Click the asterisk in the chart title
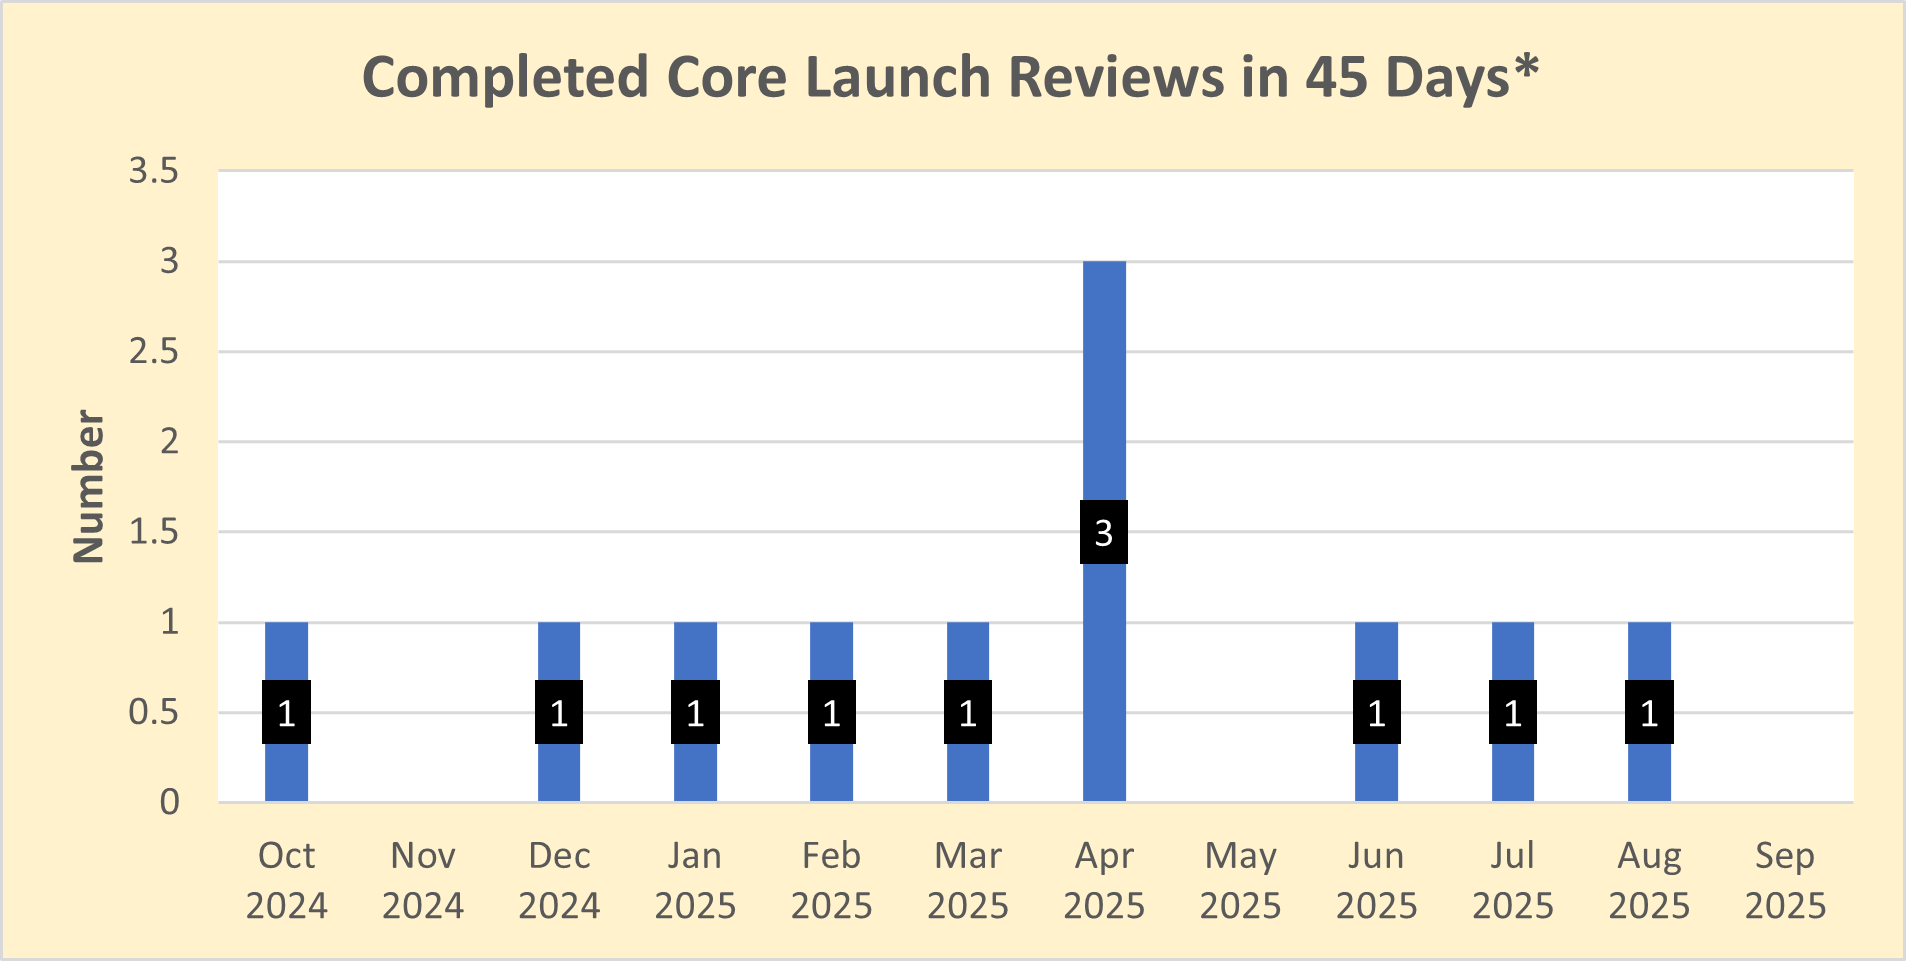 tap(1528, 66)
